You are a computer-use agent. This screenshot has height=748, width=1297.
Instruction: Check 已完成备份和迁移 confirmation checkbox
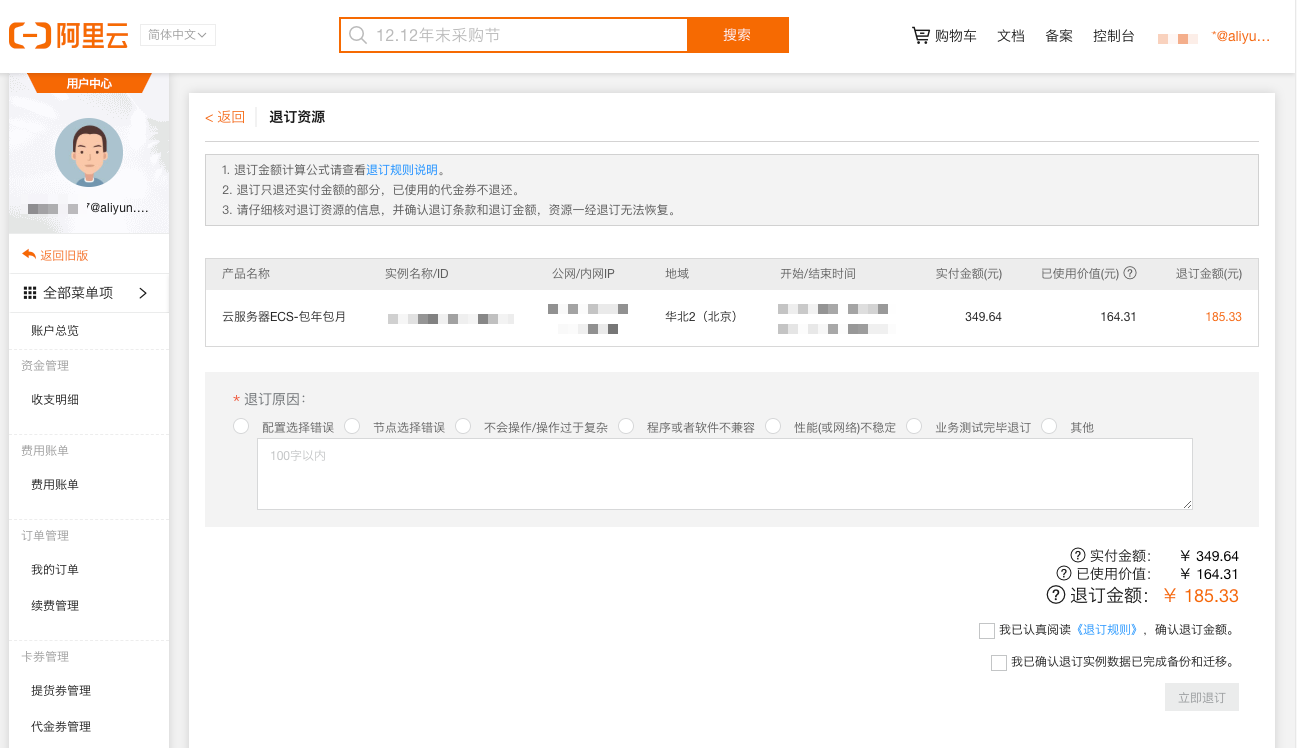pos(999,663)
